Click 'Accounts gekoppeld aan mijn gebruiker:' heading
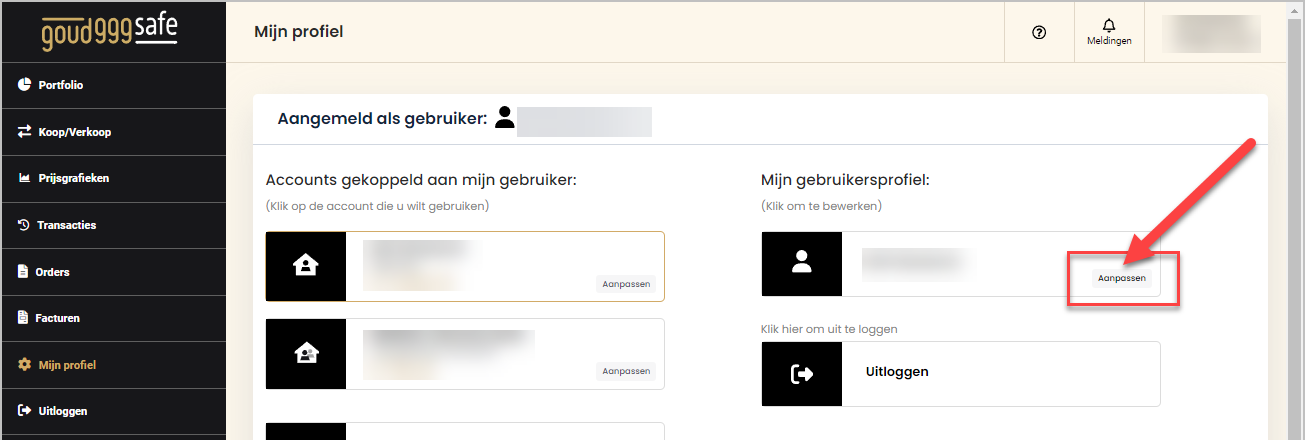Viewport: 1305px width, 440px height. coord(422,180)
